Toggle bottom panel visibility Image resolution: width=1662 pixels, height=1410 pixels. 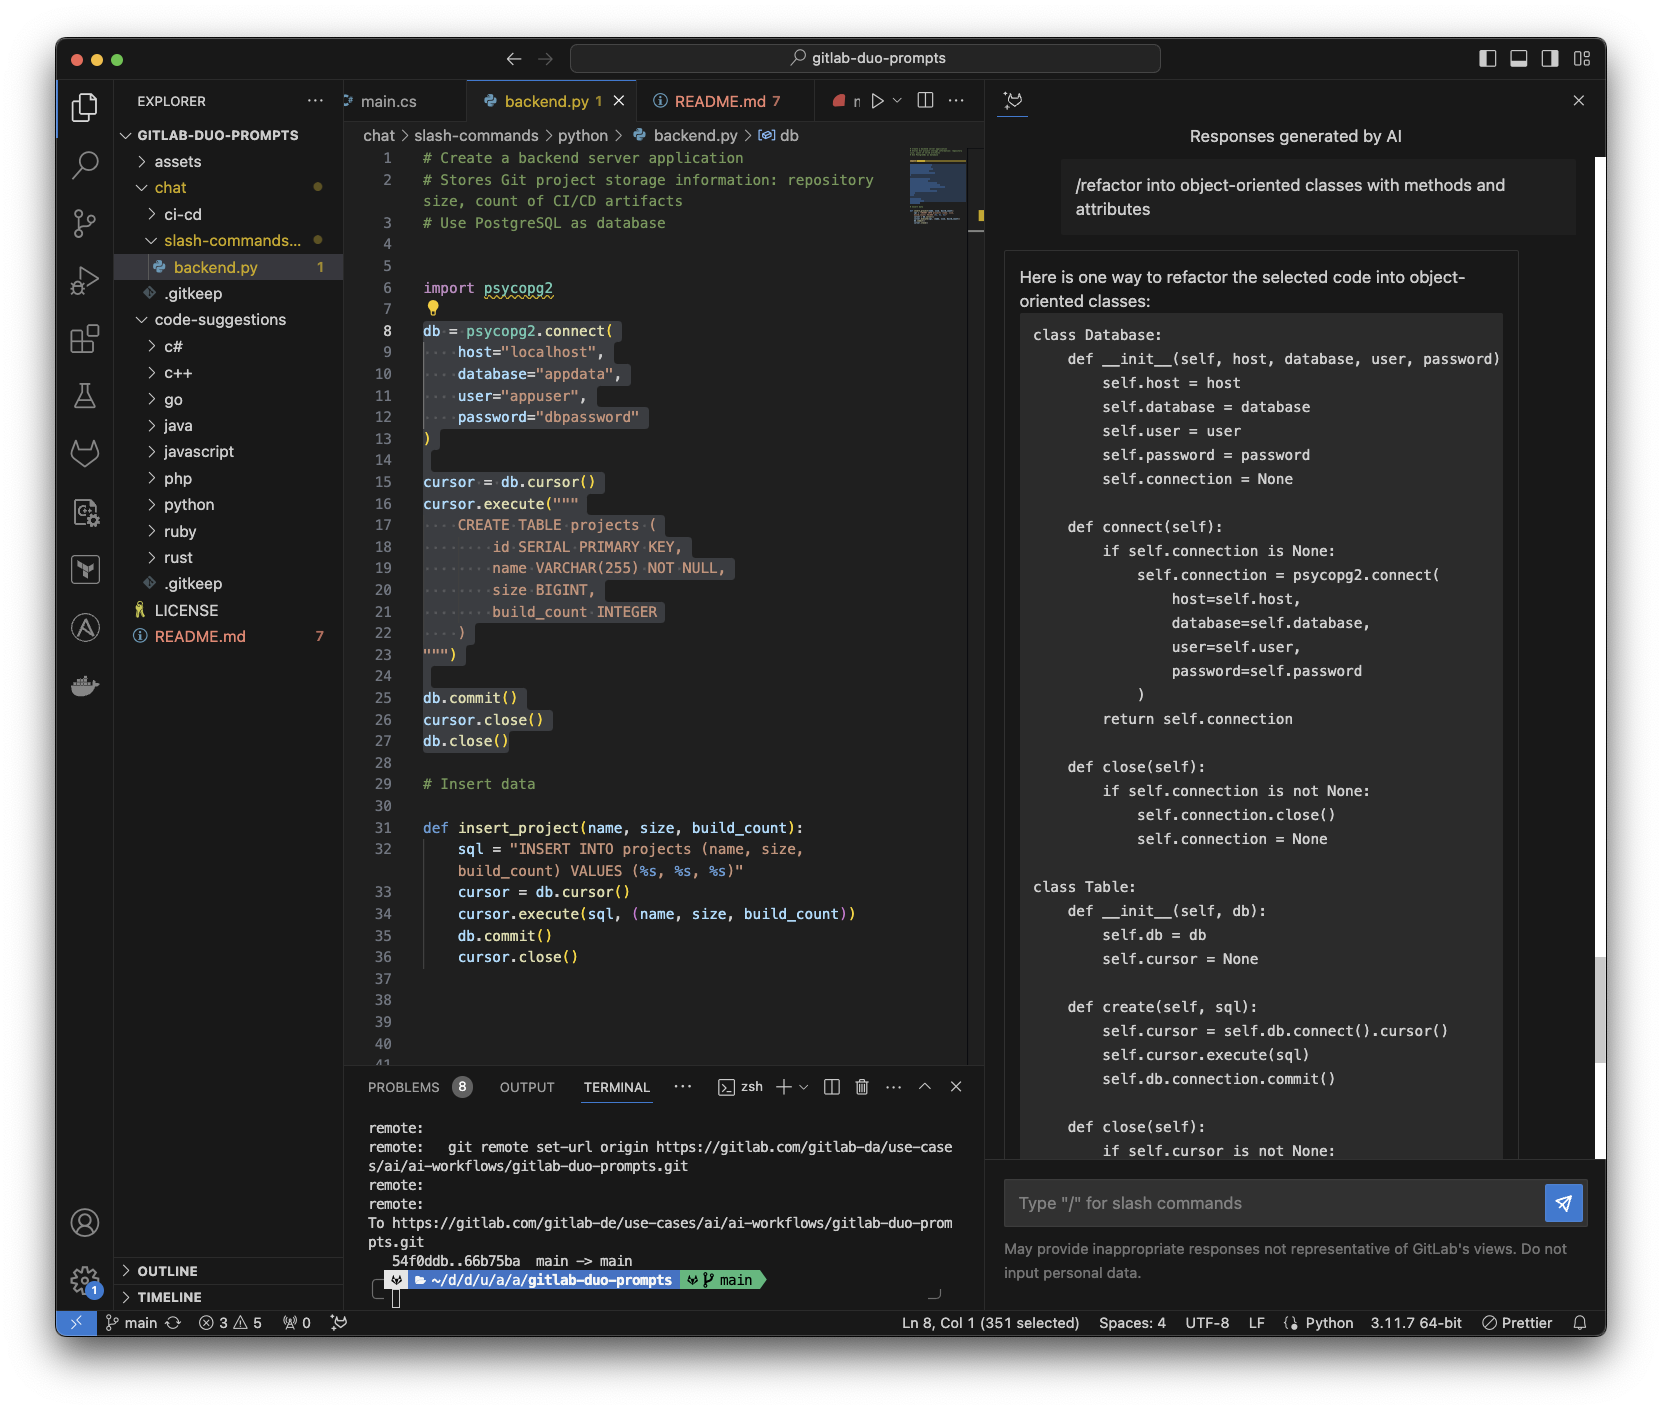[x=1519, y=59]
